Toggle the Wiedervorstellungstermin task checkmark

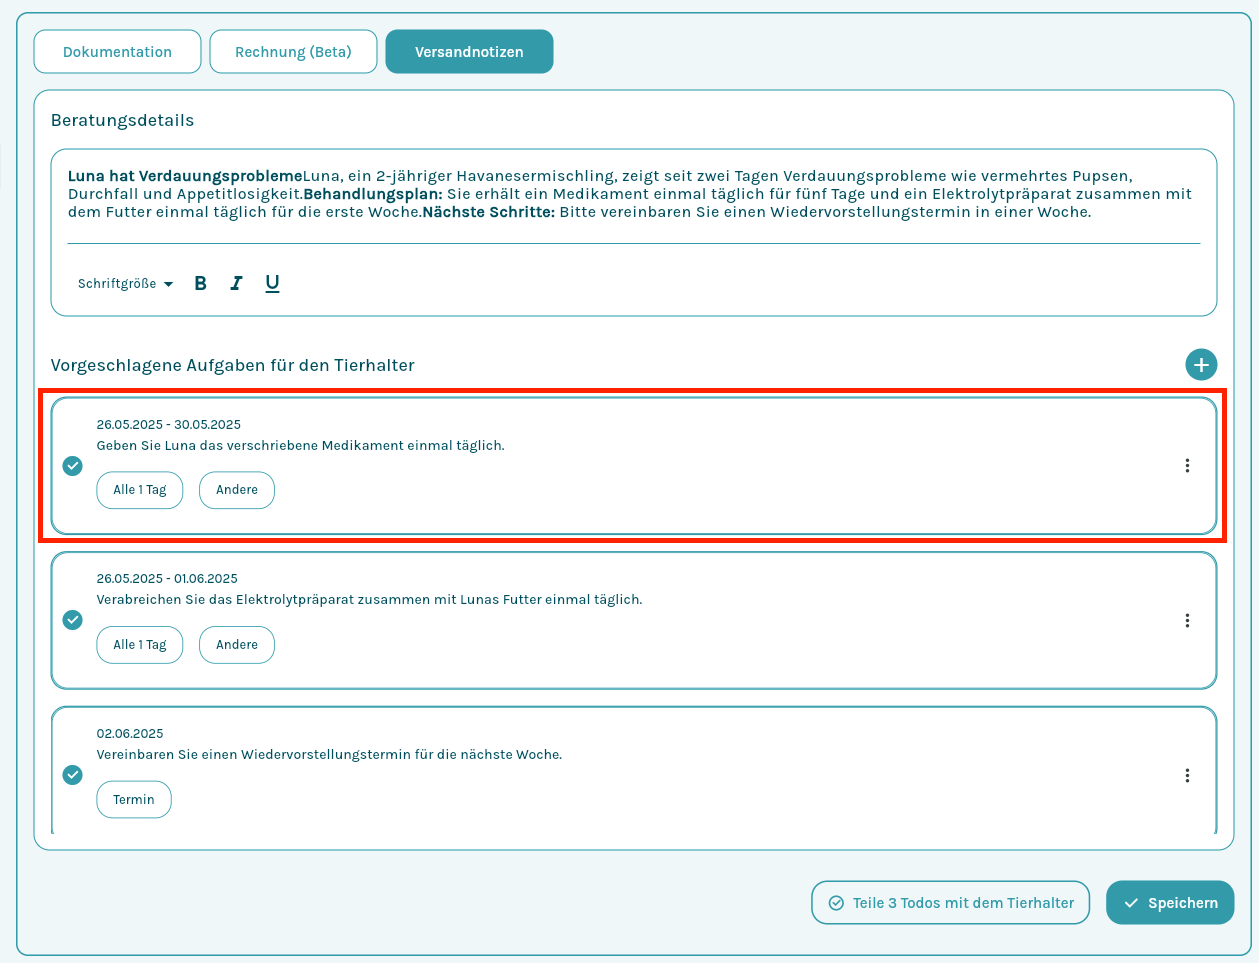[73, 775]
